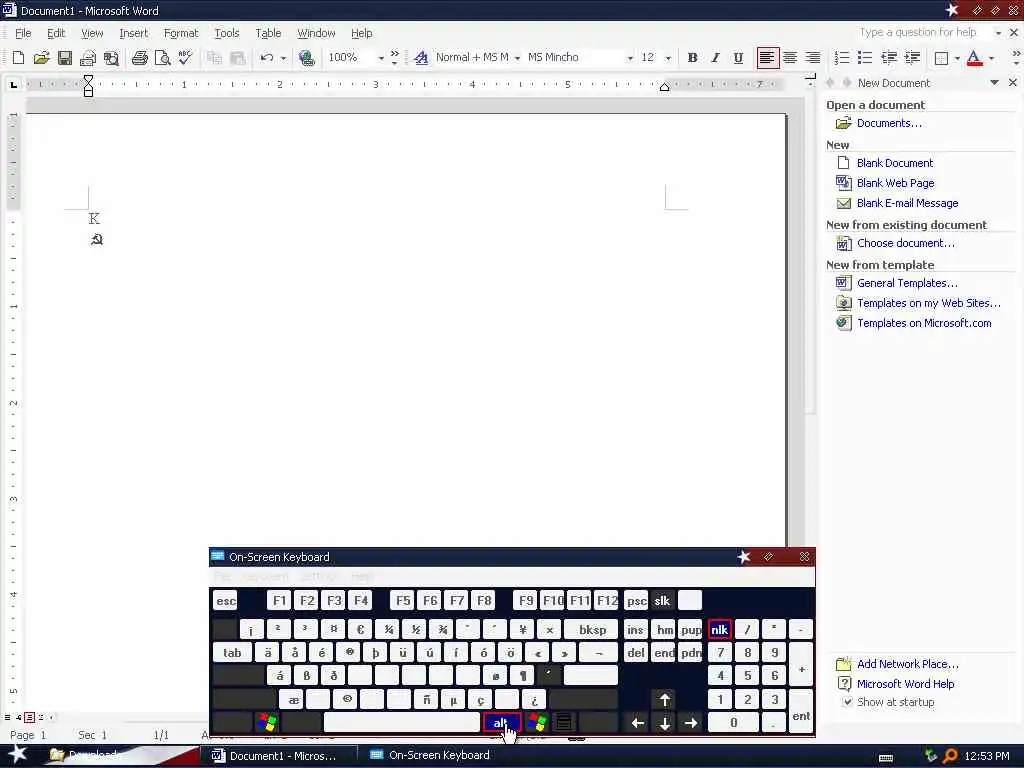
Task: Click the orange search icon in system tray
Action: click(x=950, y=756)
